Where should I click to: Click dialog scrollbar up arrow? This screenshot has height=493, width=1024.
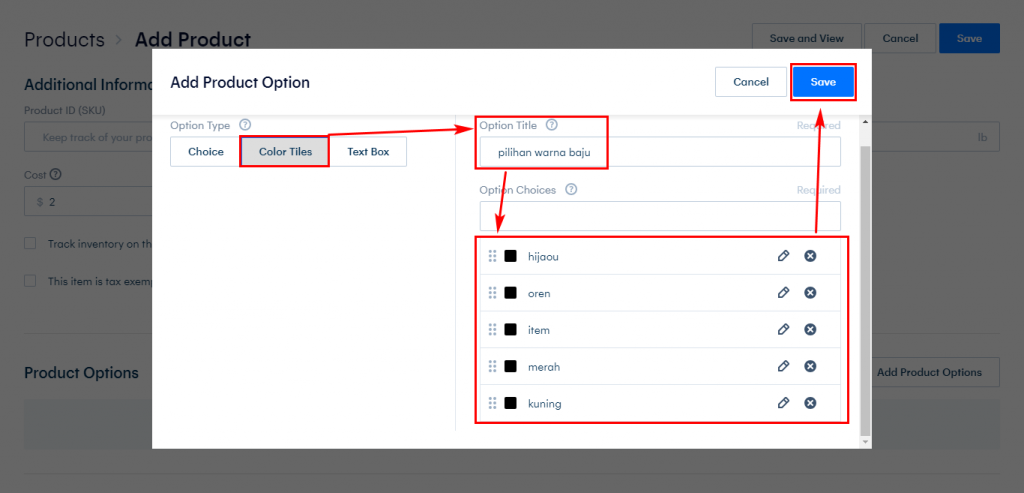866,121
